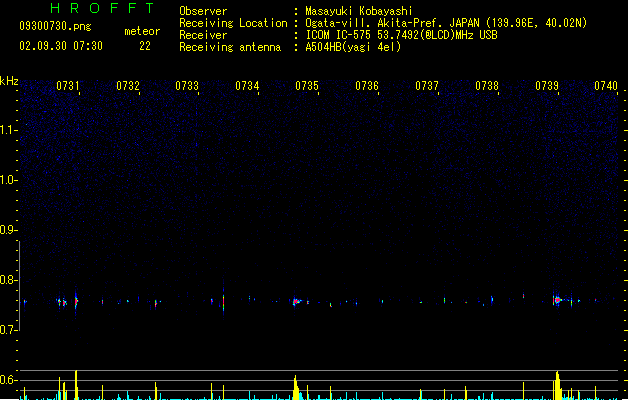This screenshot has width=629, height=400.
Task: Click the tallest yellow intensity peak near 0731
Action: coord(76,385)
